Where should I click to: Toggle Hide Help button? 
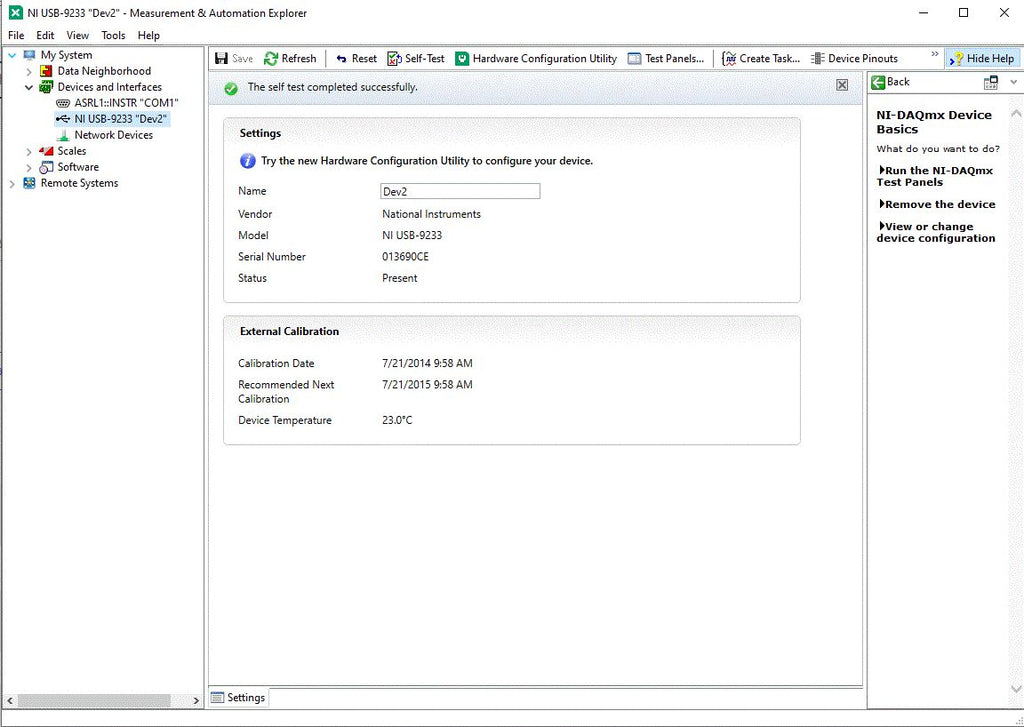[982, 59]
